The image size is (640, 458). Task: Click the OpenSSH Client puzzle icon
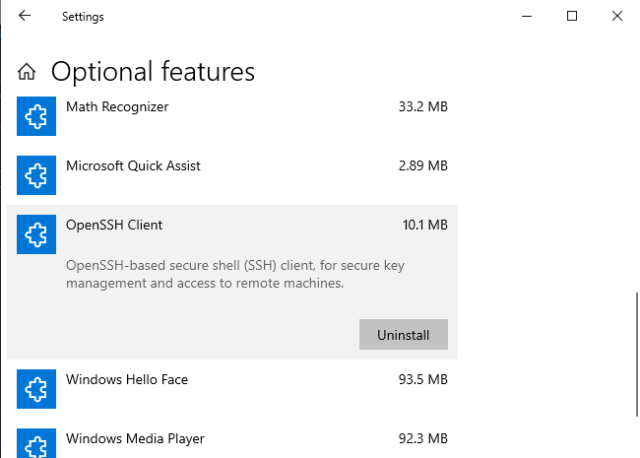click(x=36, y=235)
